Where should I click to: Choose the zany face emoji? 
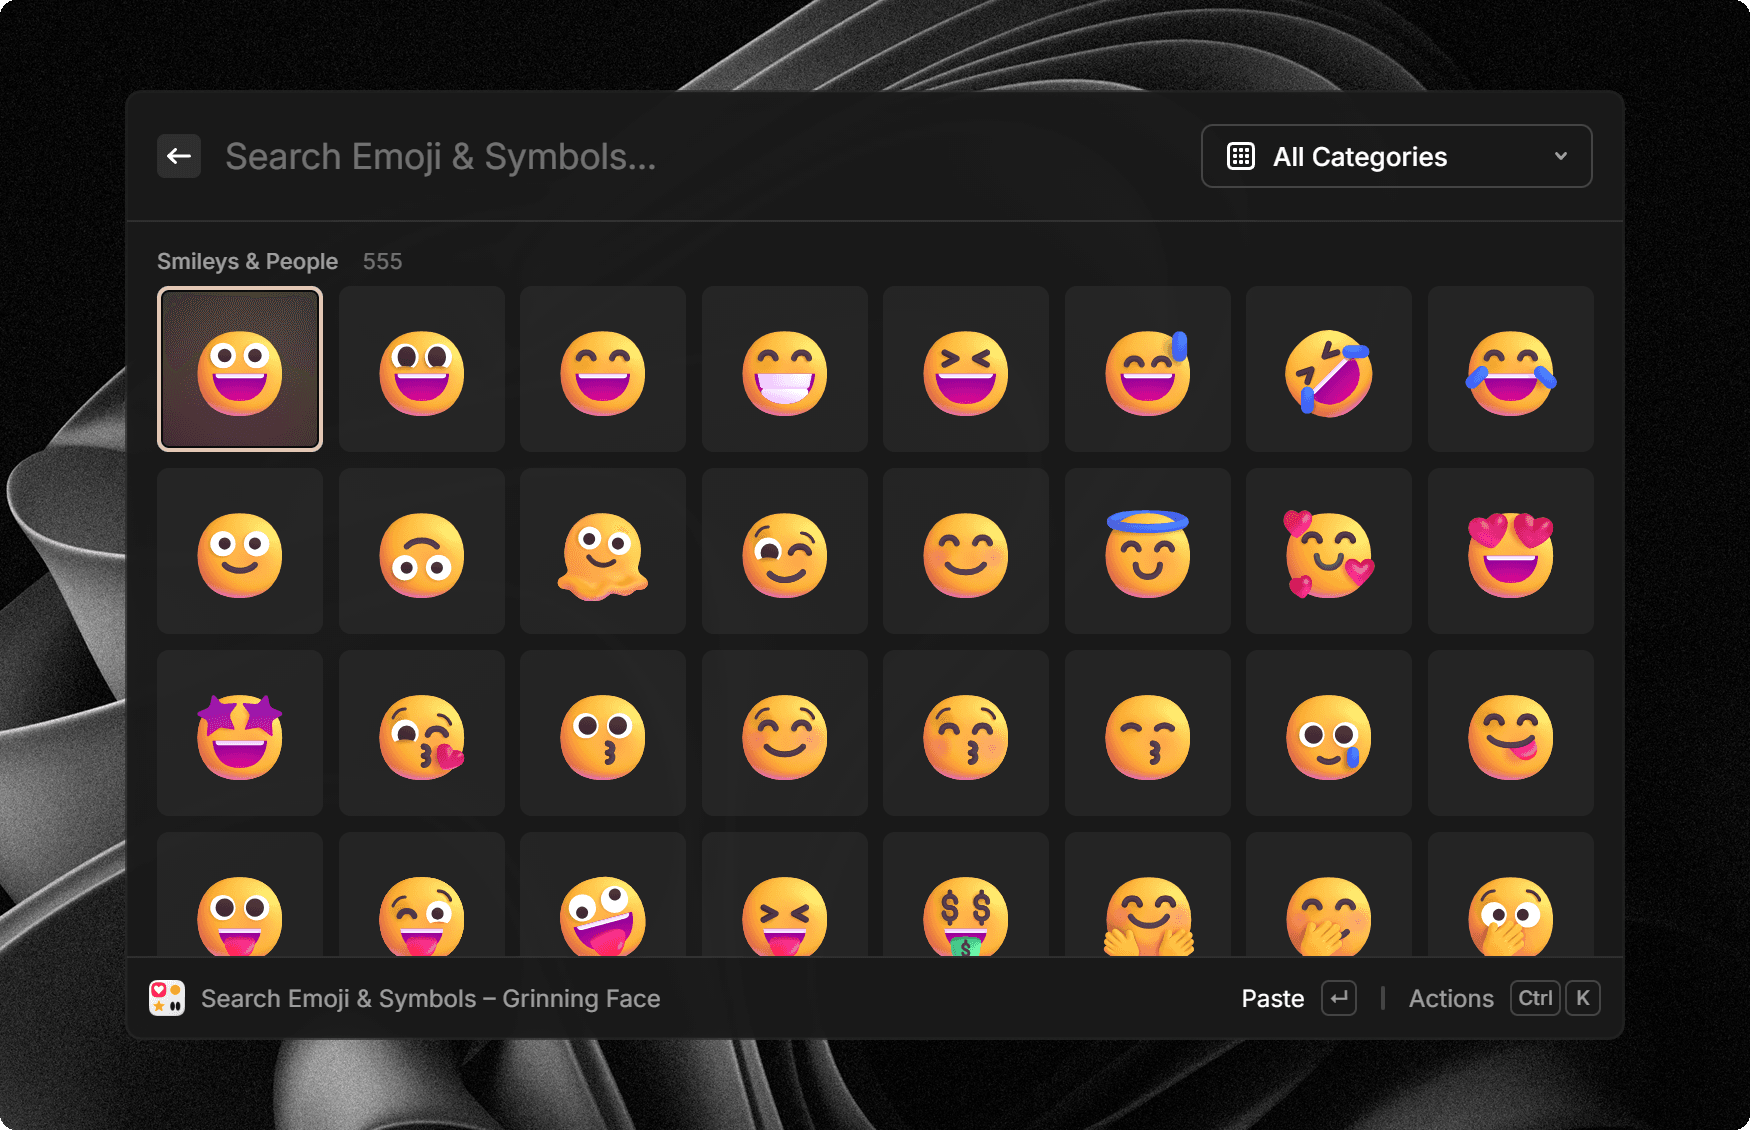[x=603, y=913]
